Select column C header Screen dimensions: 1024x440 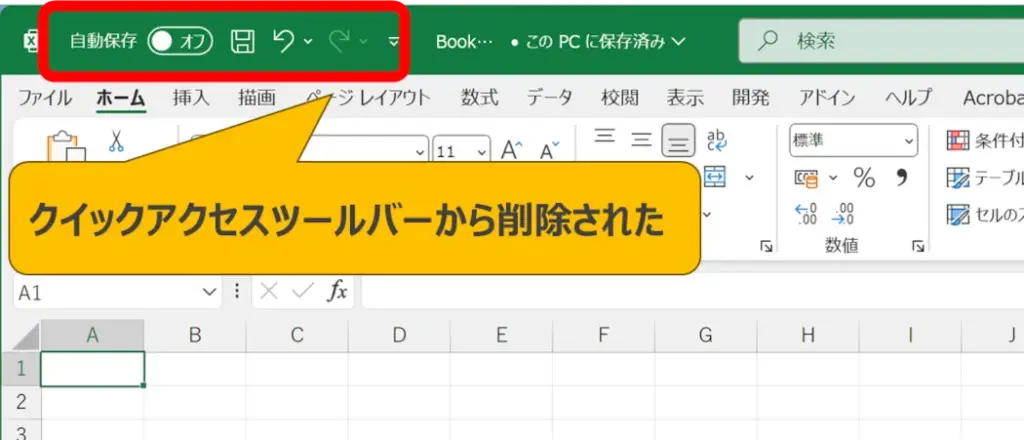coord(296,335)
